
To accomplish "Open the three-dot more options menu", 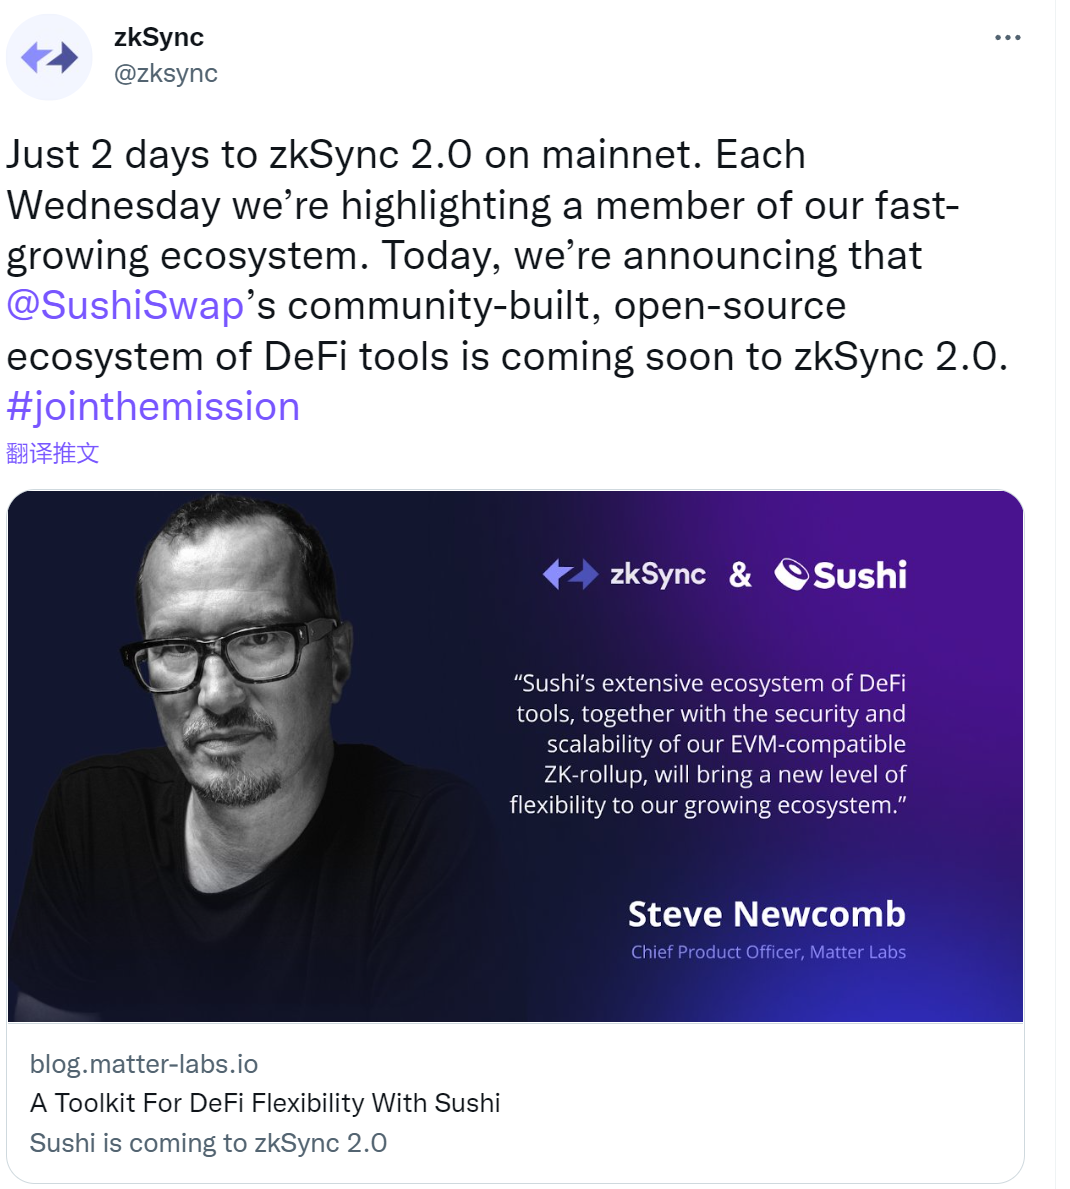I will (x=1007, y=38).
